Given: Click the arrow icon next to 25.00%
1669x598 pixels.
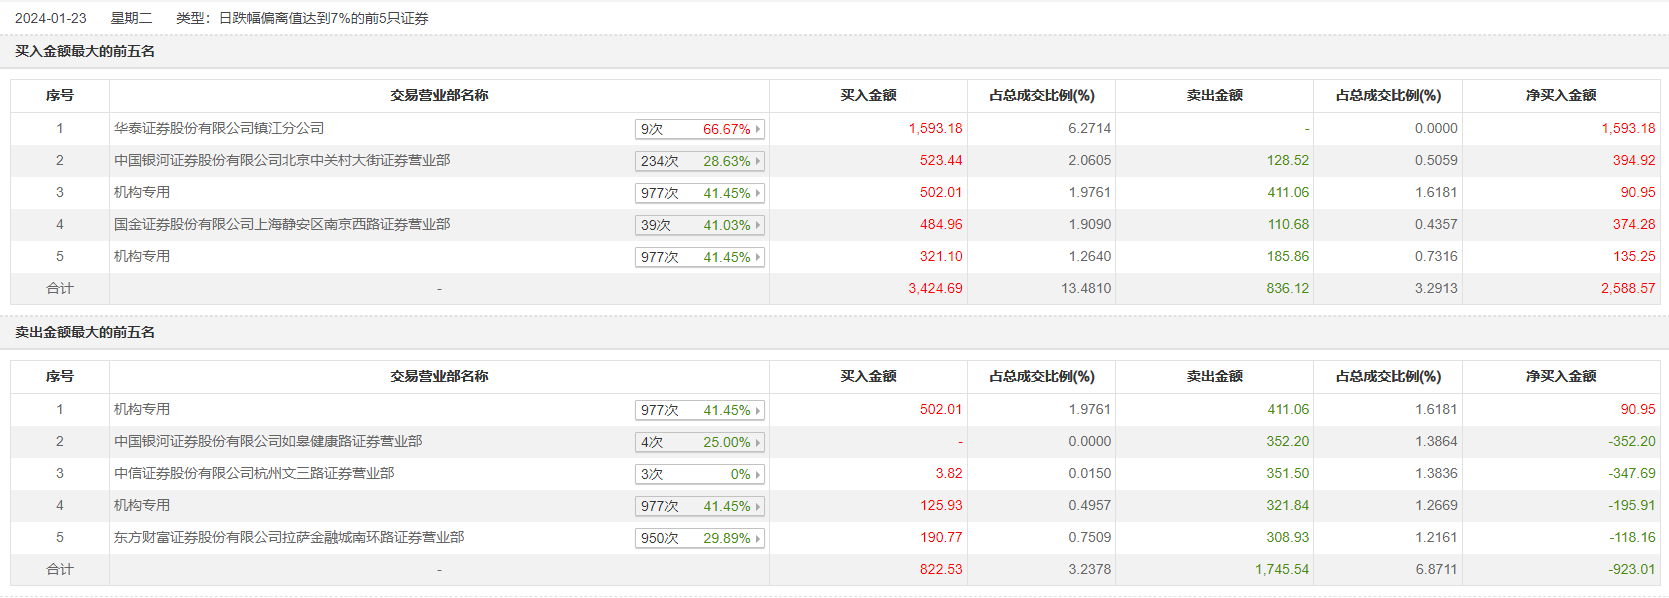Looking at the screenshot, I should (758, 442).
